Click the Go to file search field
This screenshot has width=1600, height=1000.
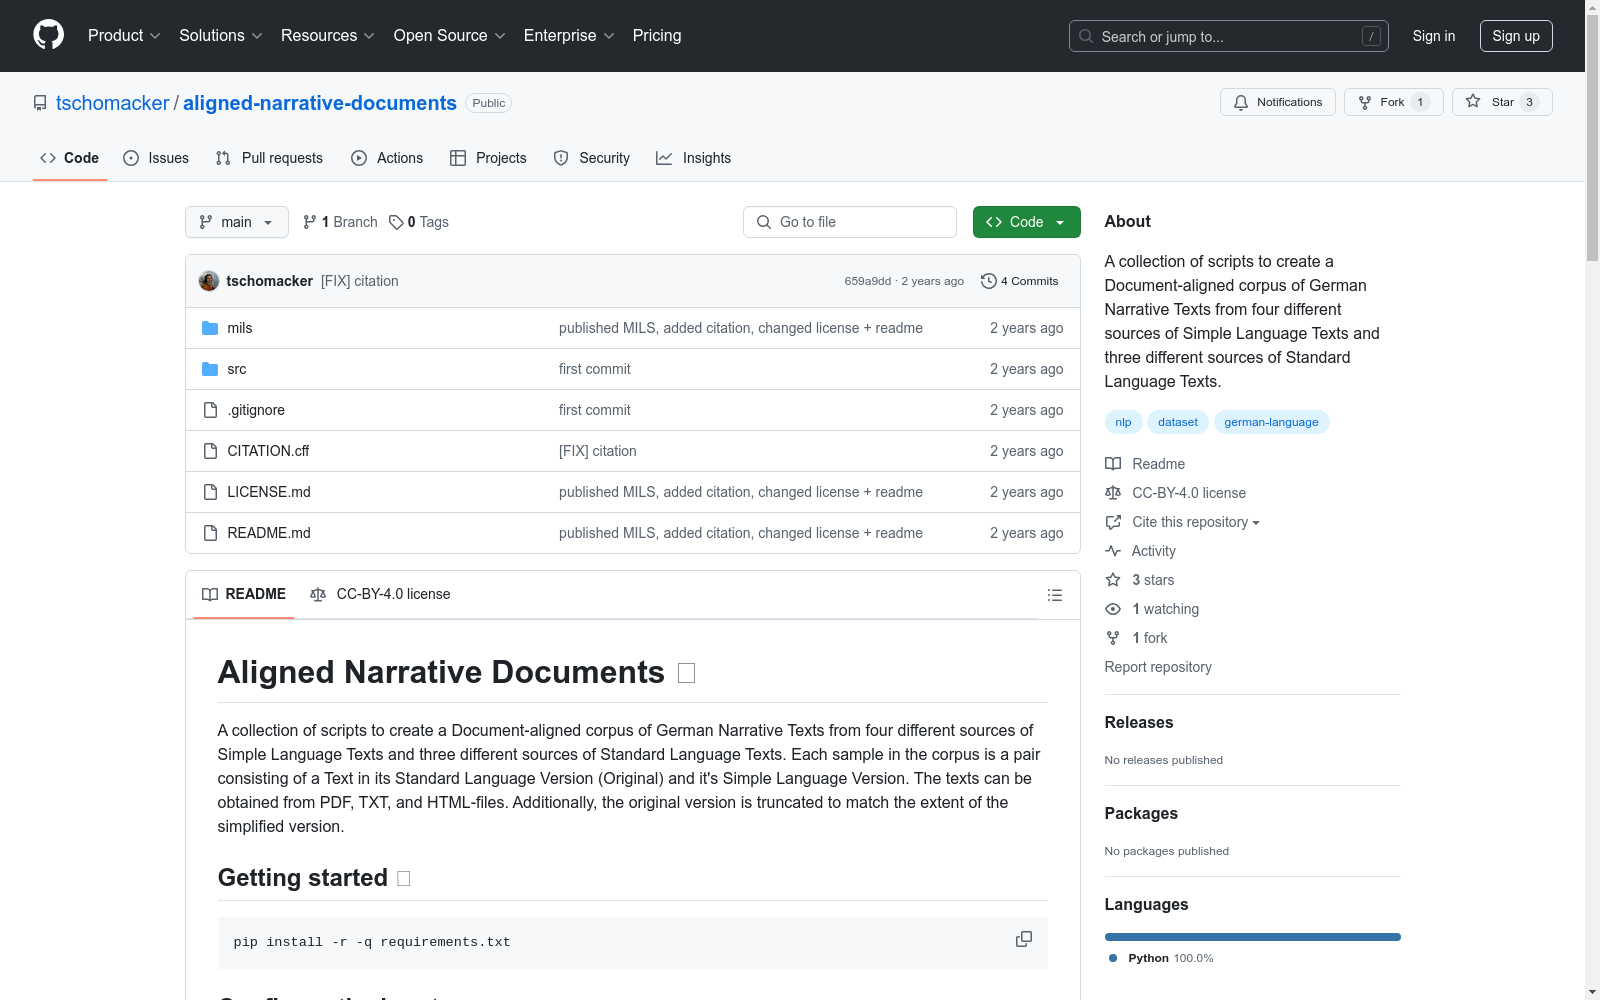[x=850, y=222]
